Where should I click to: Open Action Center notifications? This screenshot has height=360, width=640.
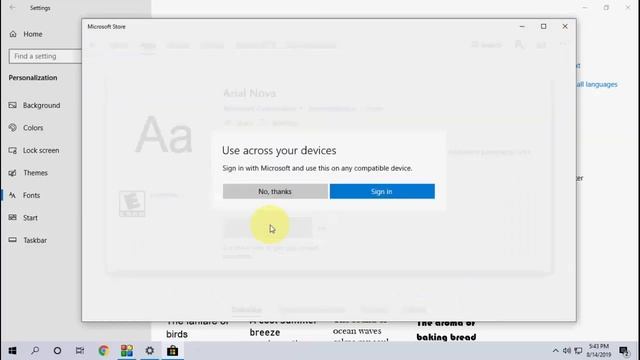(x=624, y=351)
